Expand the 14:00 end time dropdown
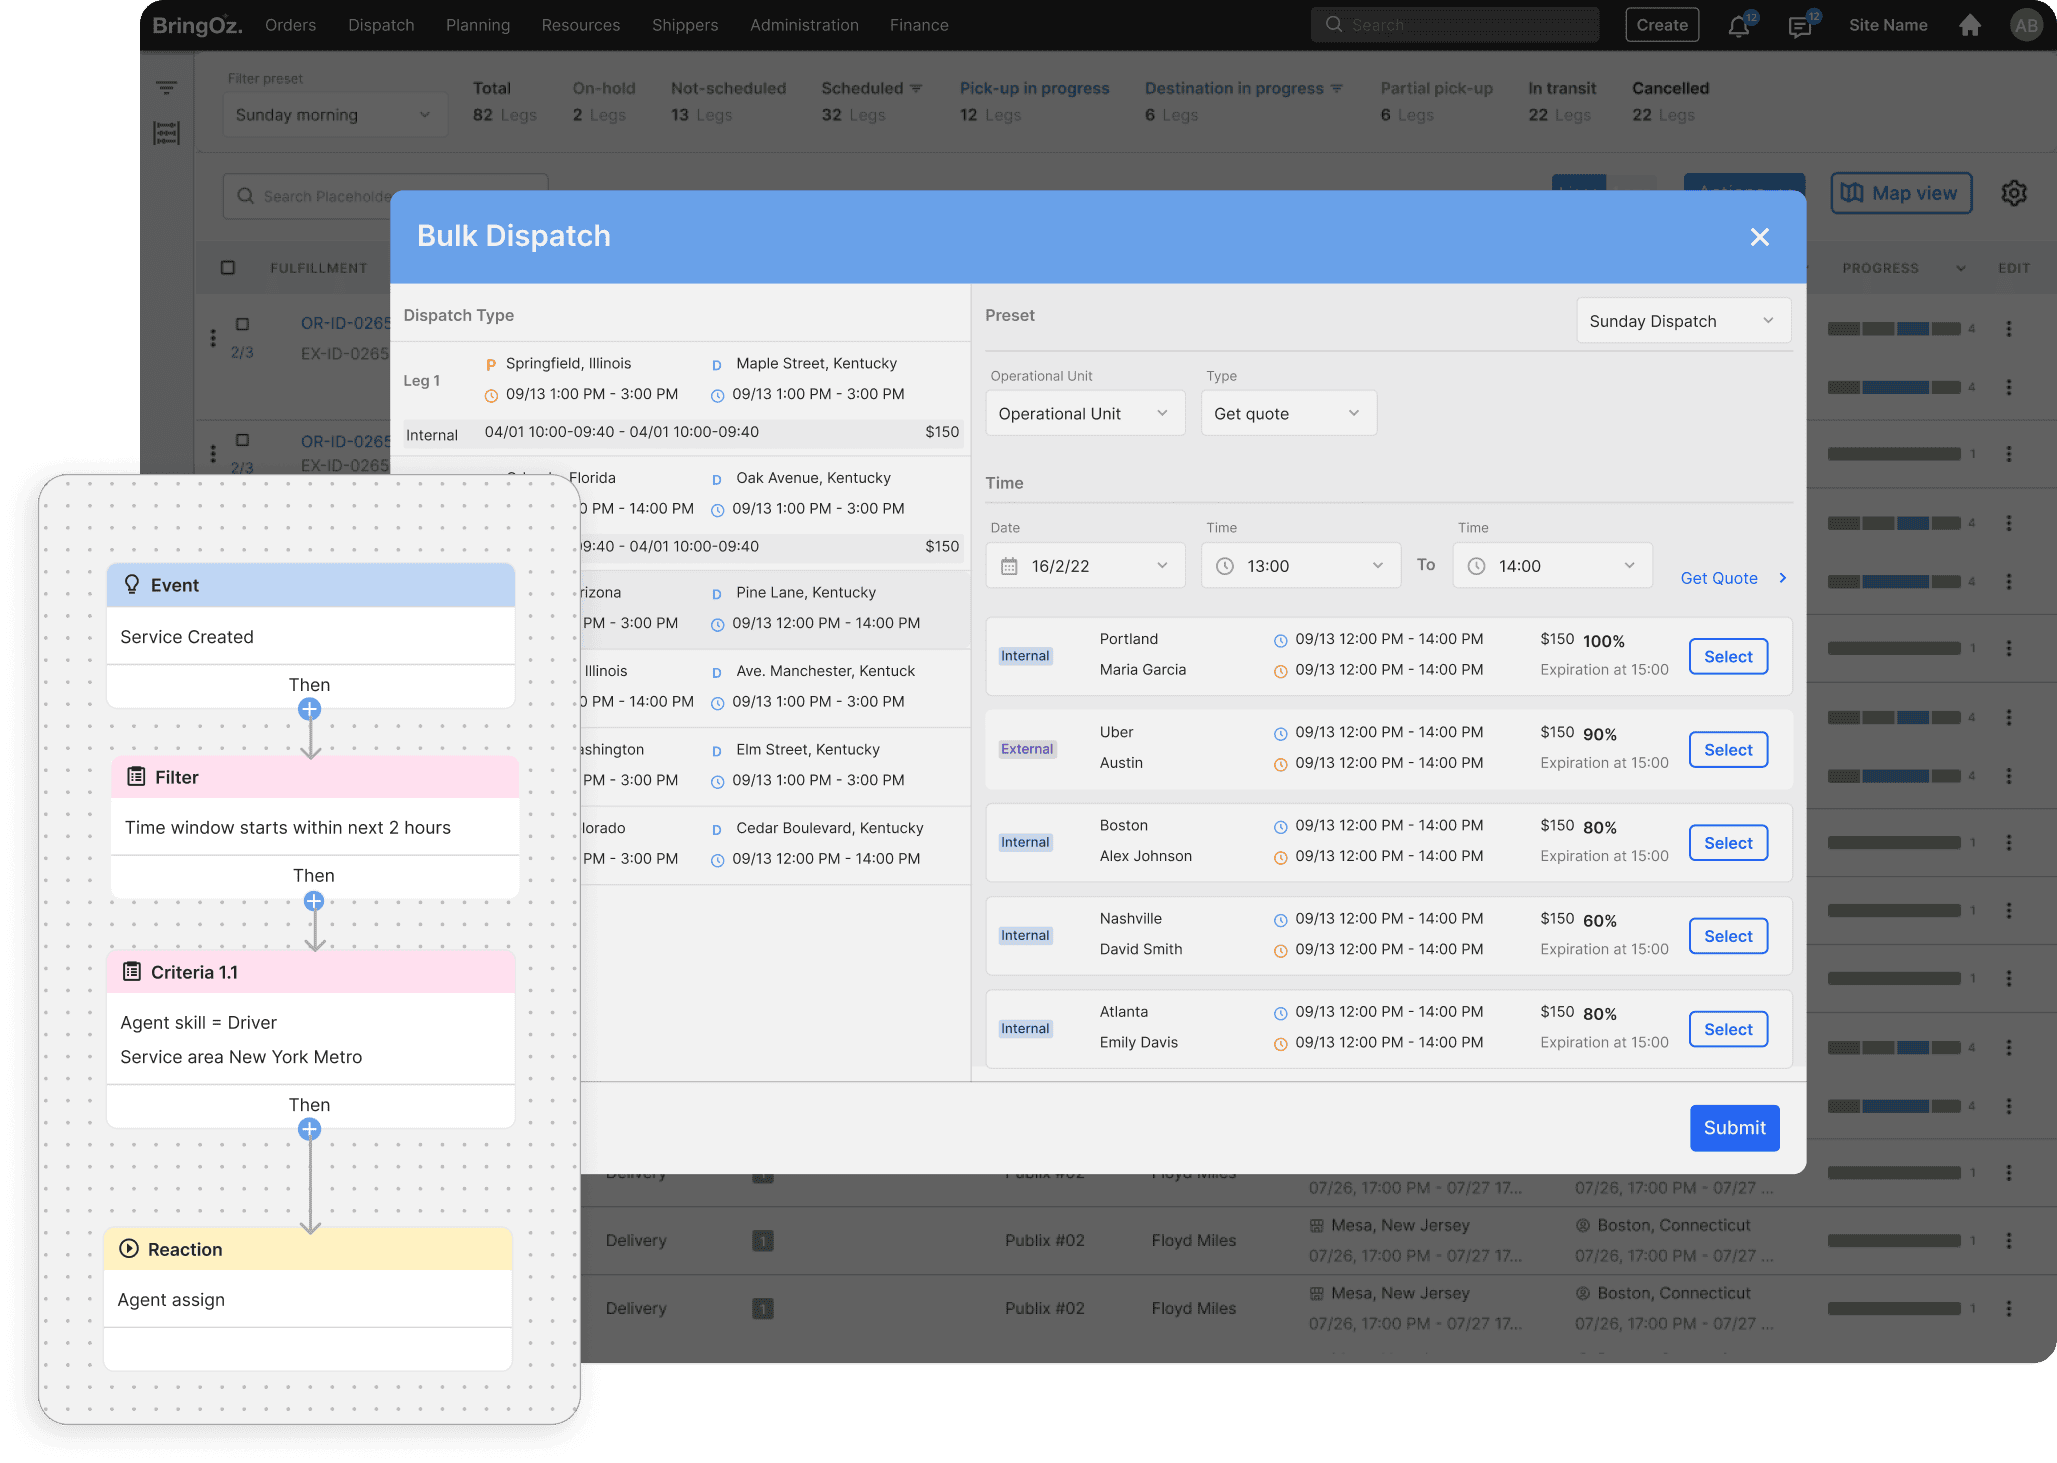 click(x=1552, y=566)
